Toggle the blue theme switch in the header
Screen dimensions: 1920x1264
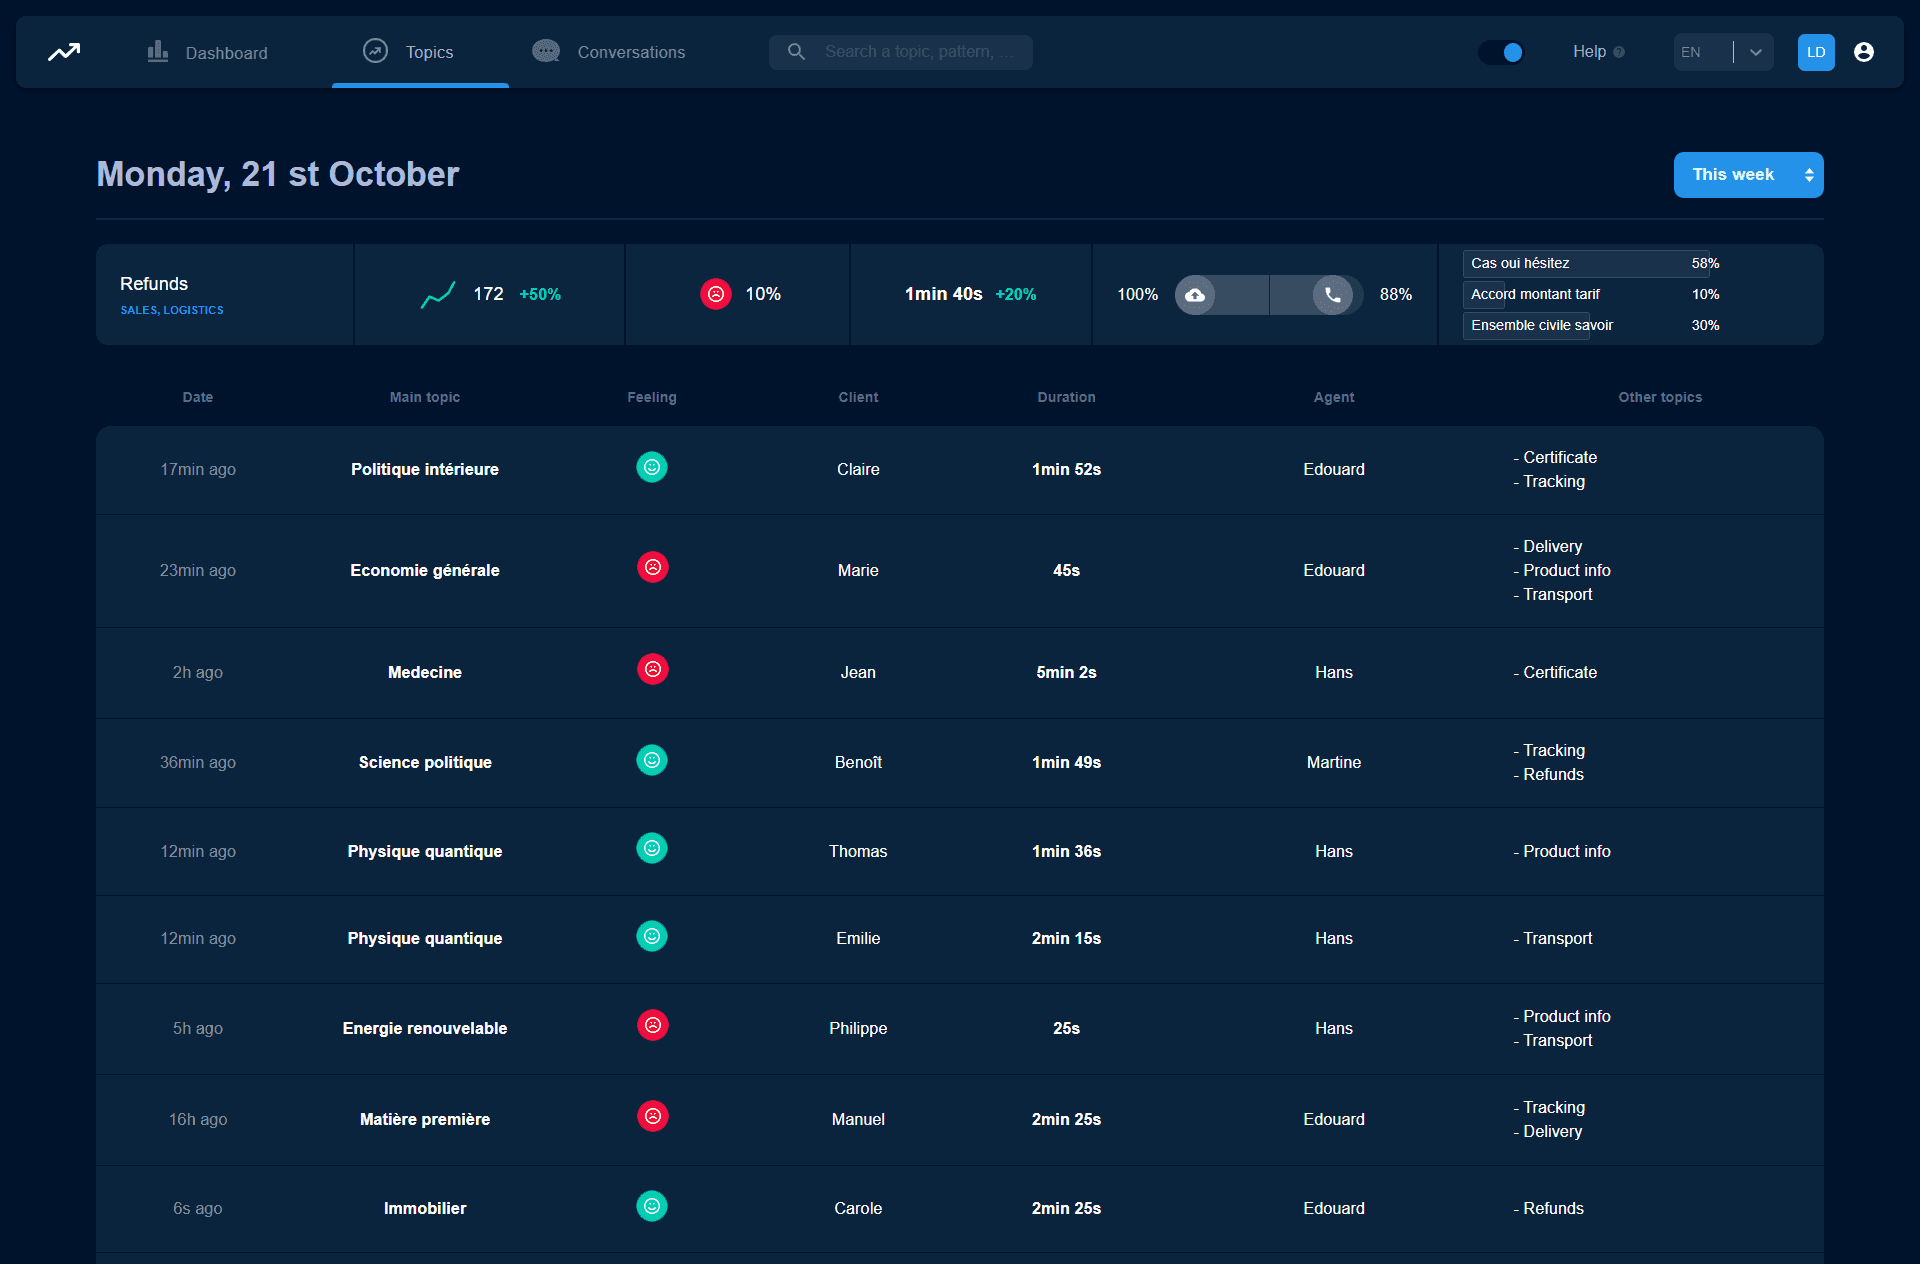pyautogui.click(x=1501, y=52)
